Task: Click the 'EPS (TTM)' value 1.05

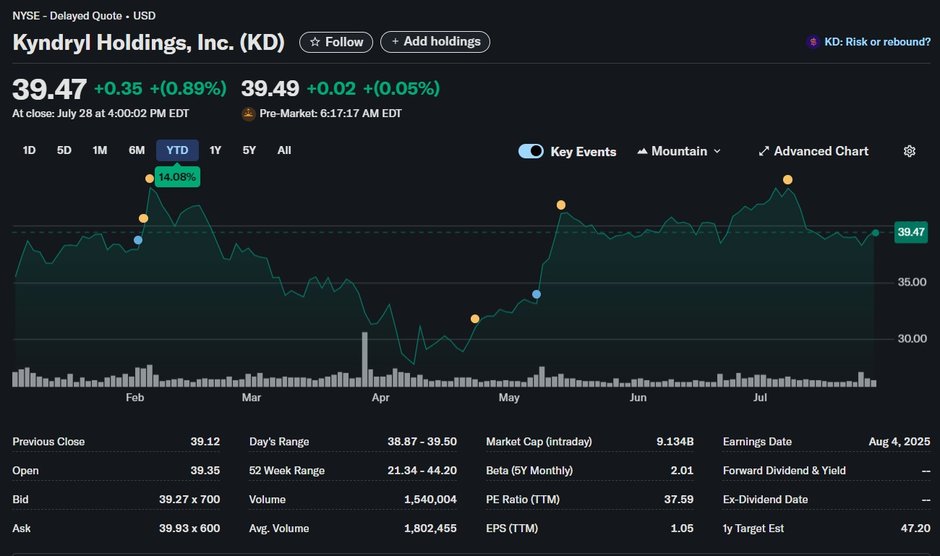Action: 682,528
